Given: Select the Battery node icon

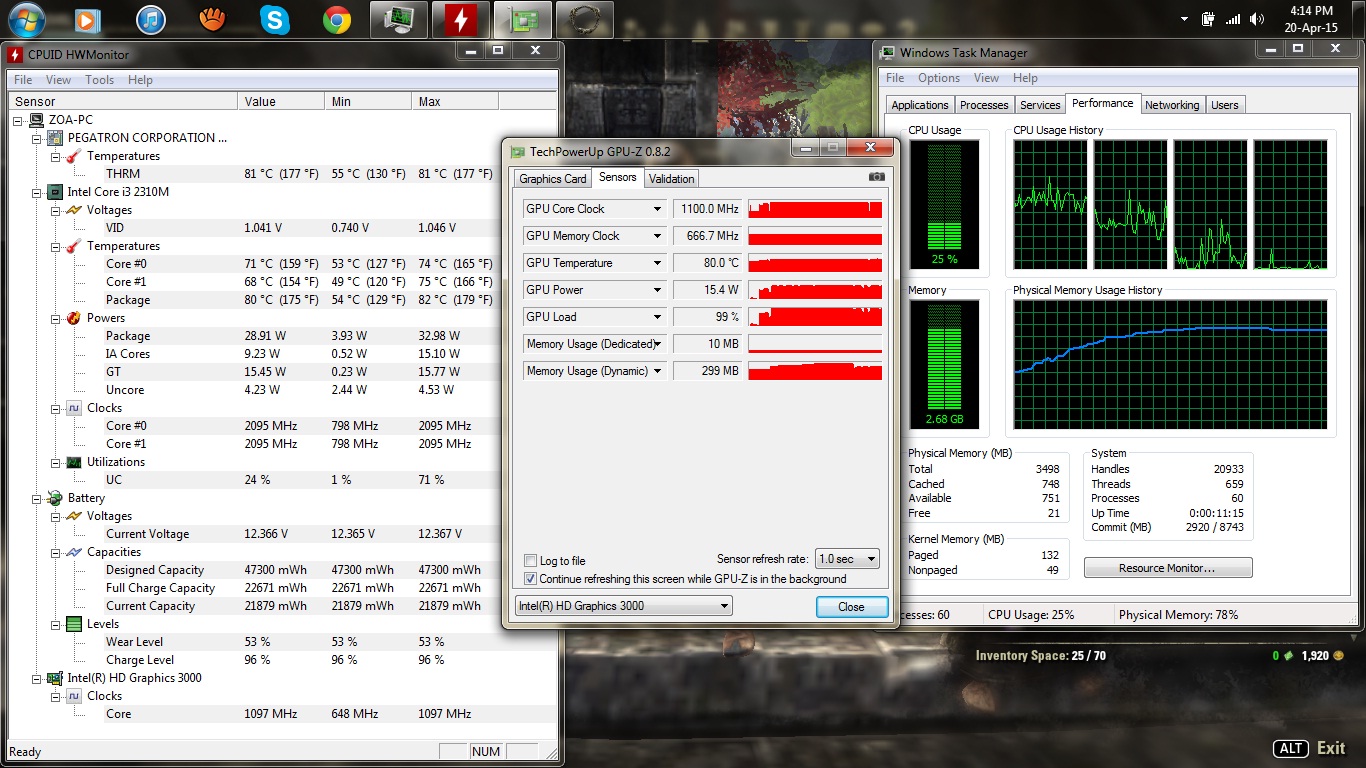Looking at the screenshot, I should [55, 498].
